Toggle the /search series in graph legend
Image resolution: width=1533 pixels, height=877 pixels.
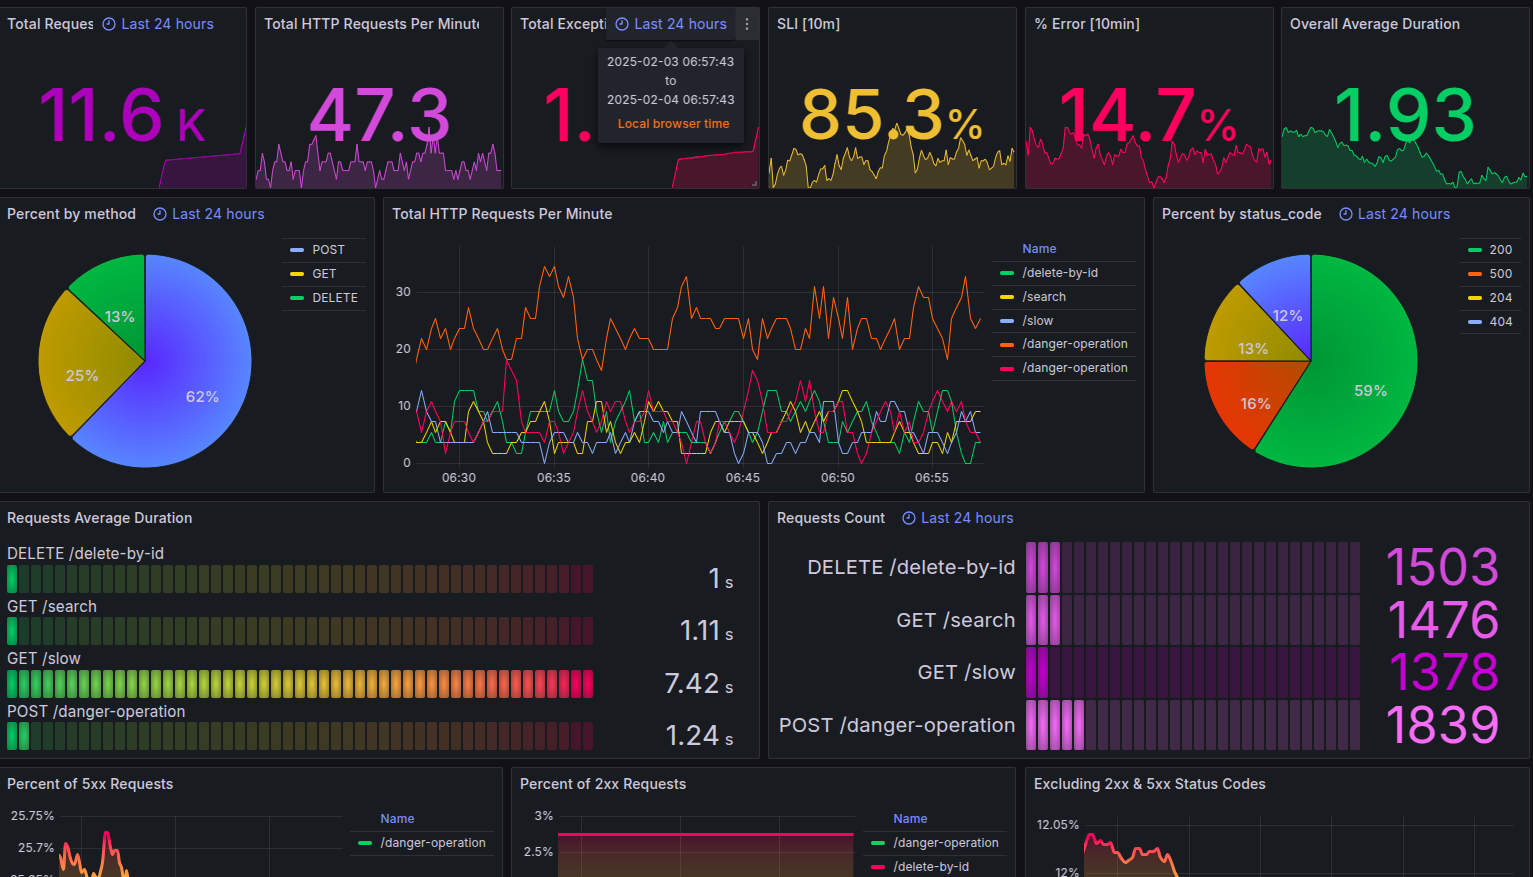(x=1044, y=297)
